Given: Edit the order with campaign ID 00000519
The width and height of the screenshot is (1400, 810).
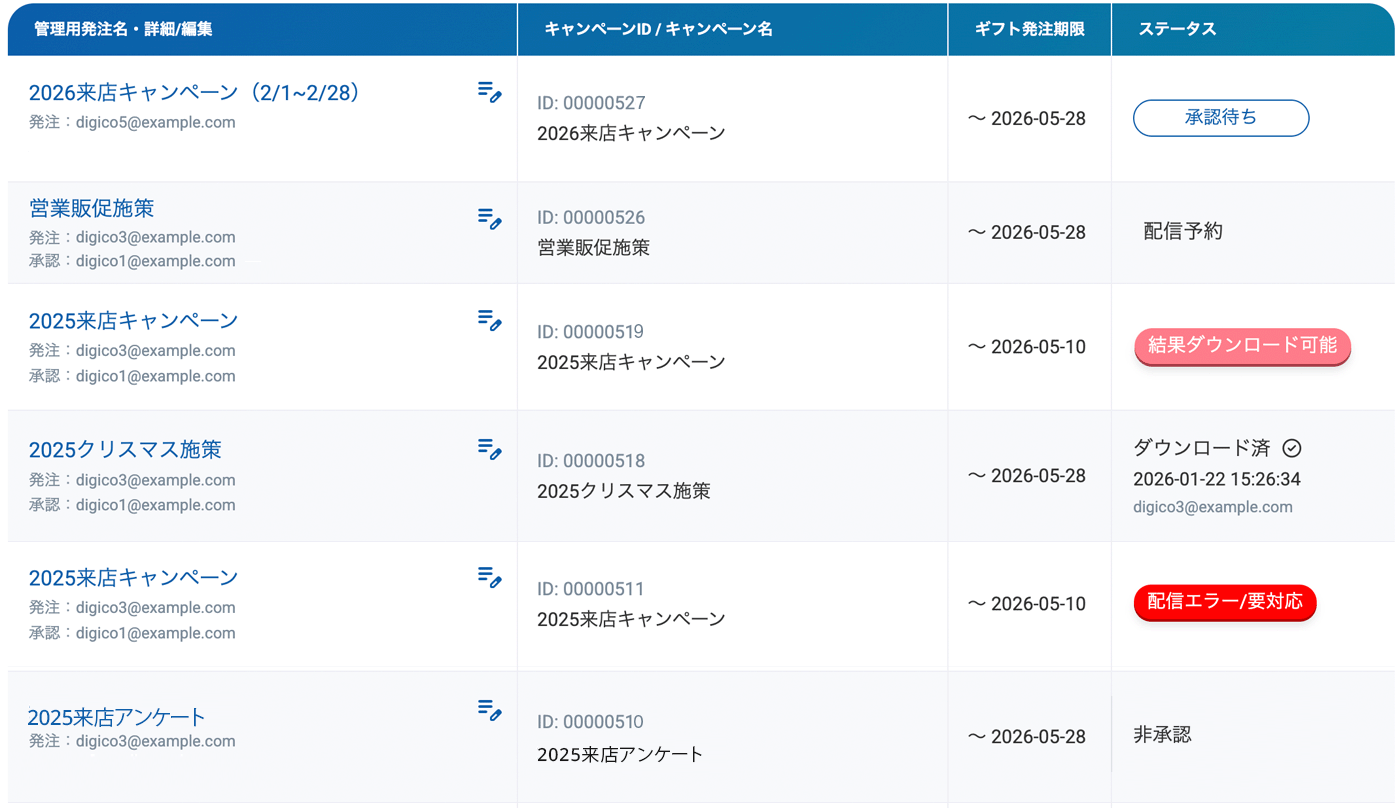Looking at the screenshot, I should 489,320.
